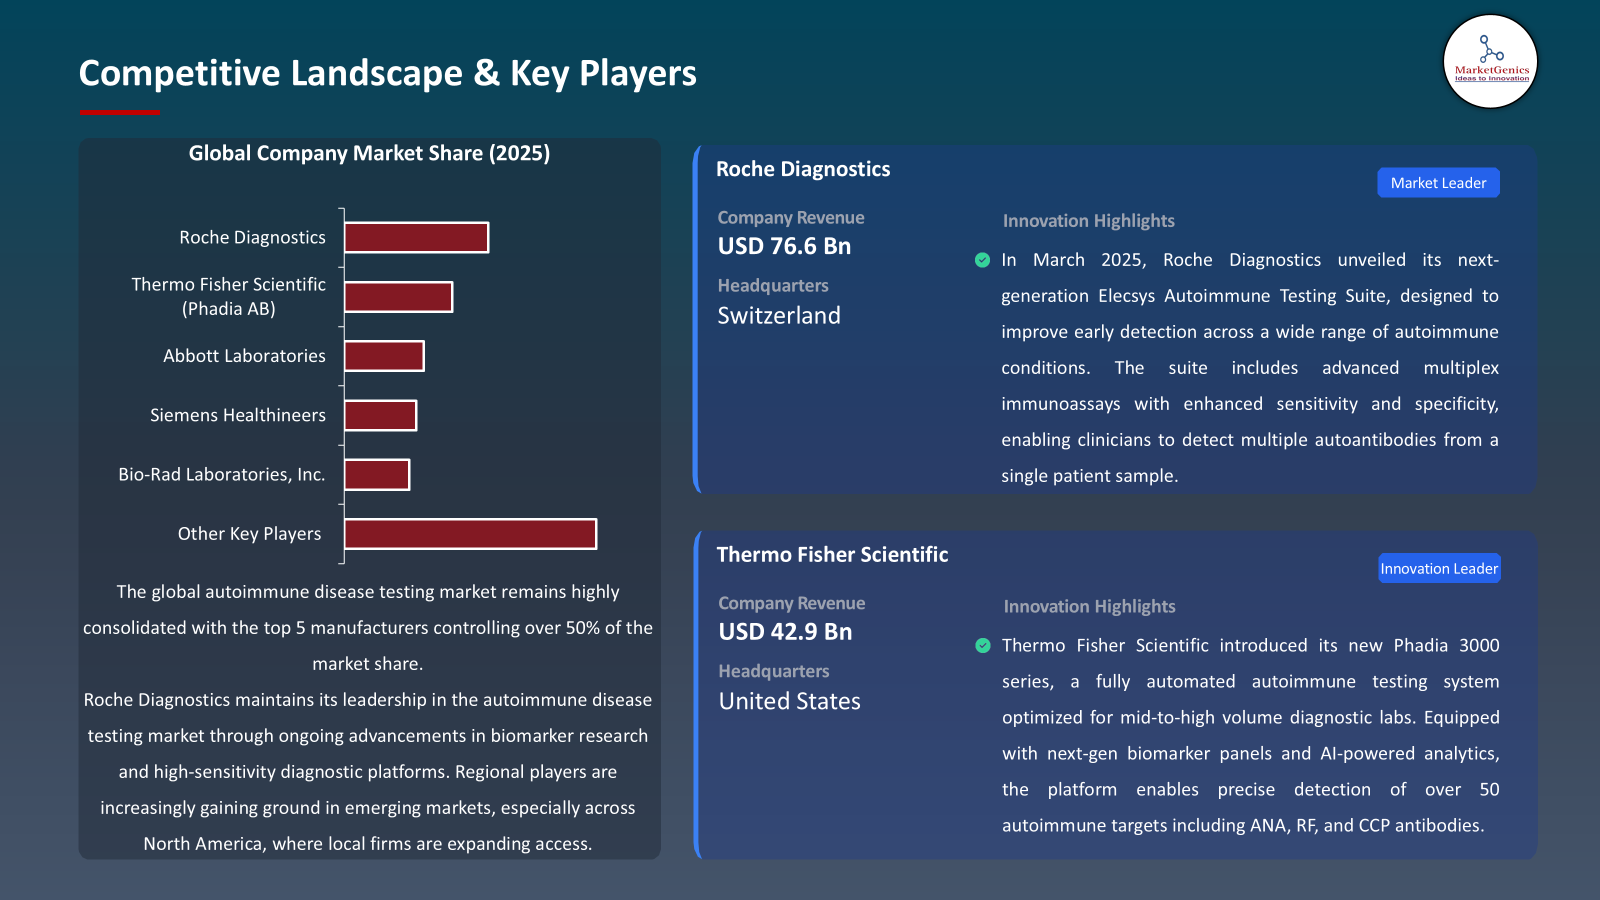Click the USD 42.9 Bn revenue value

pos(785,632)
